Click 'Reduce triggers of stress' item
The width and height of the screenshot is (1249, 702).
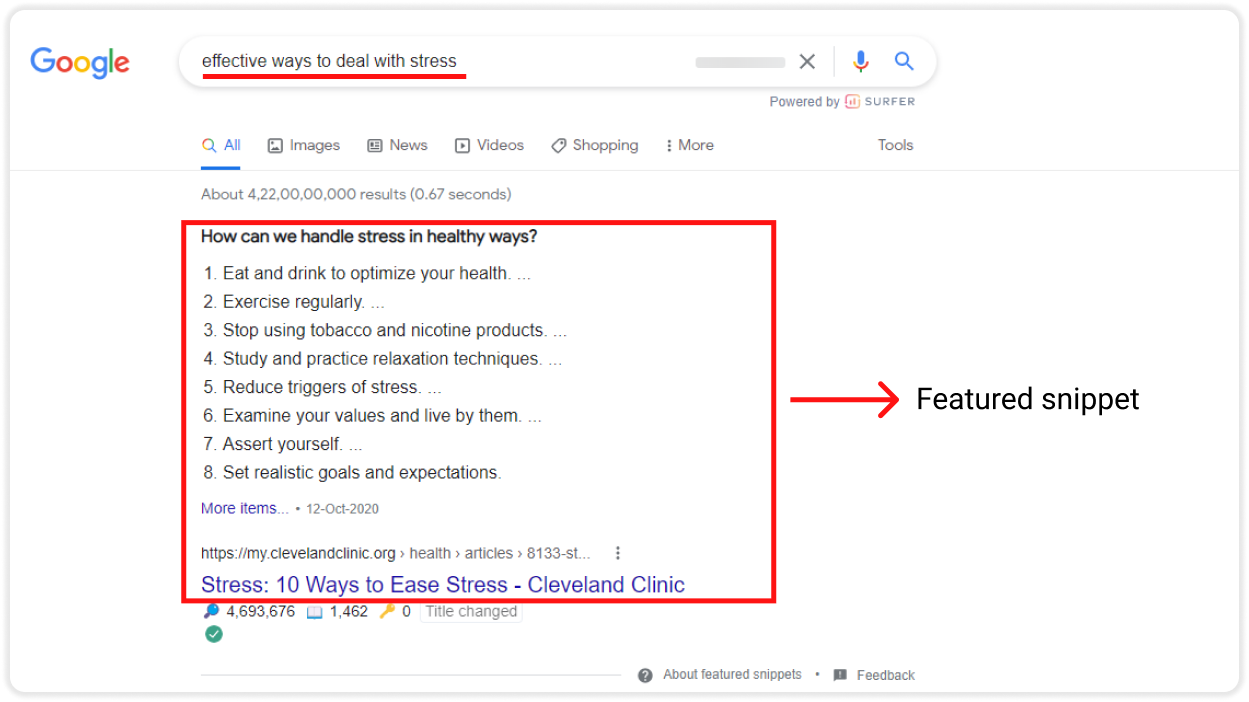click(x=322, y=387)
